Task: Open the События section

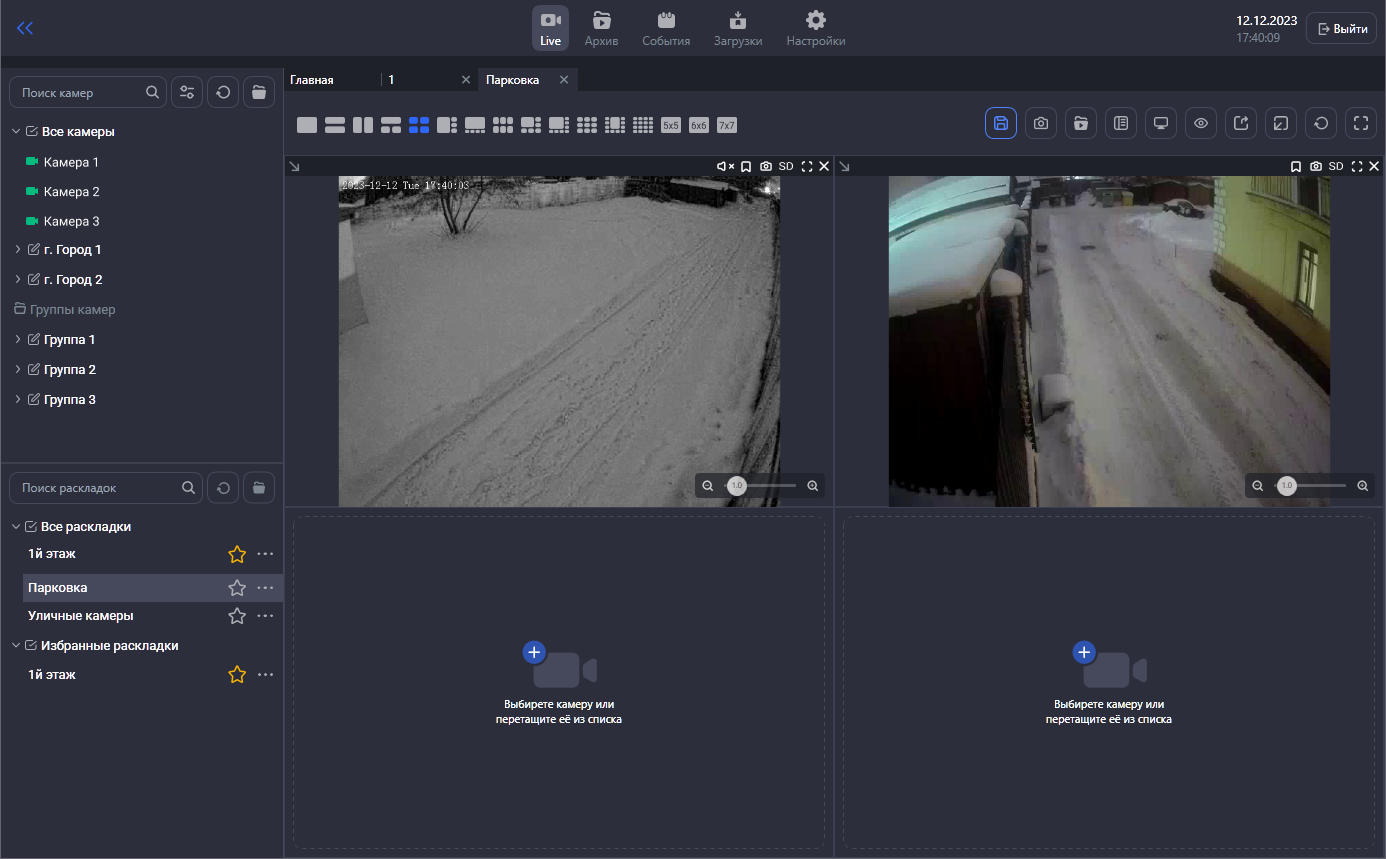Action: click(x=666, y=28)
